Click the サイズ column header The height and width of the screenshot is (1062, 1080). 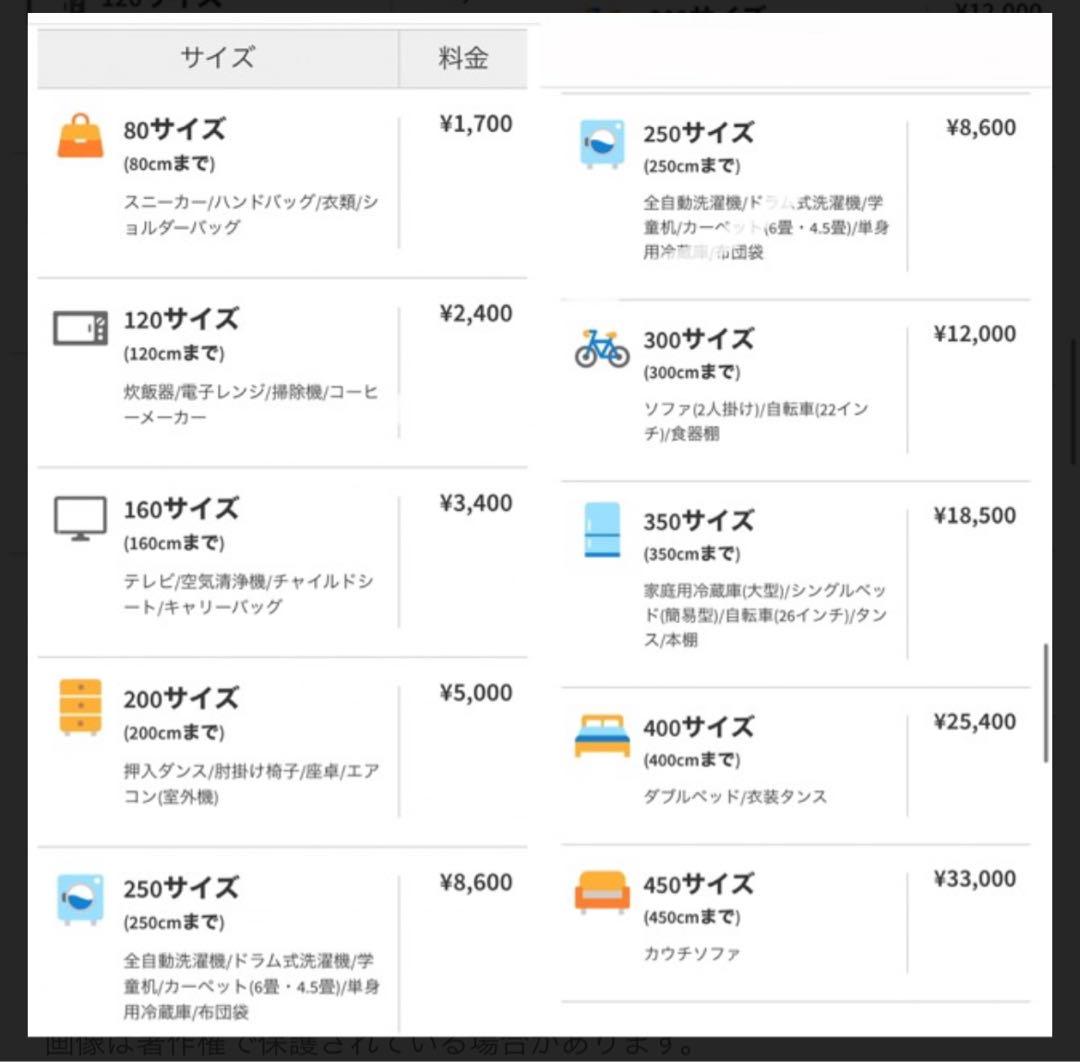click(217, 58)
